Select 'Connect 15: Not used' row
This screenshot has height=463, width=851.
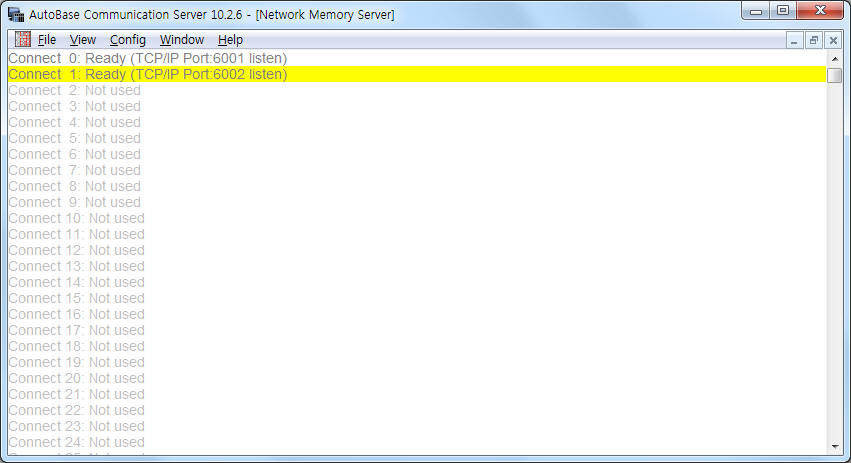pyautogui.click(x=417, y=299)
